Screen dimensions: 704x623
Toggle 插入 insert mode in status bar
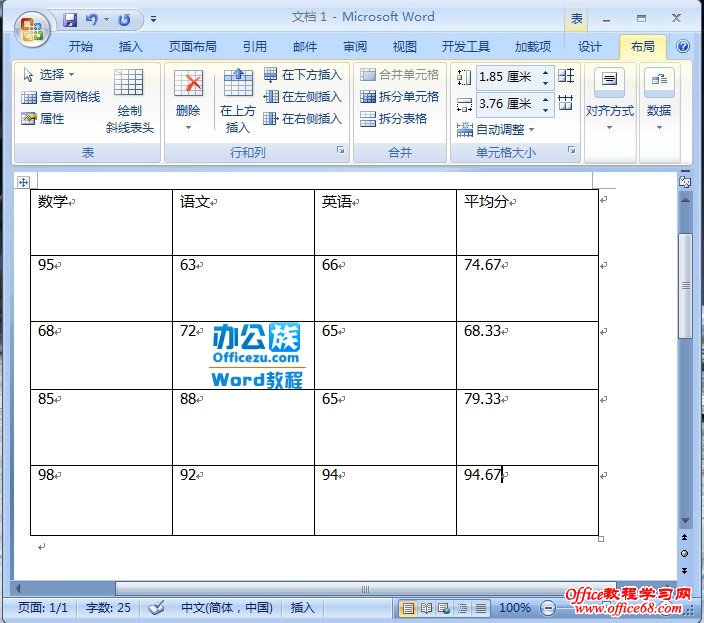coord(303,608)
